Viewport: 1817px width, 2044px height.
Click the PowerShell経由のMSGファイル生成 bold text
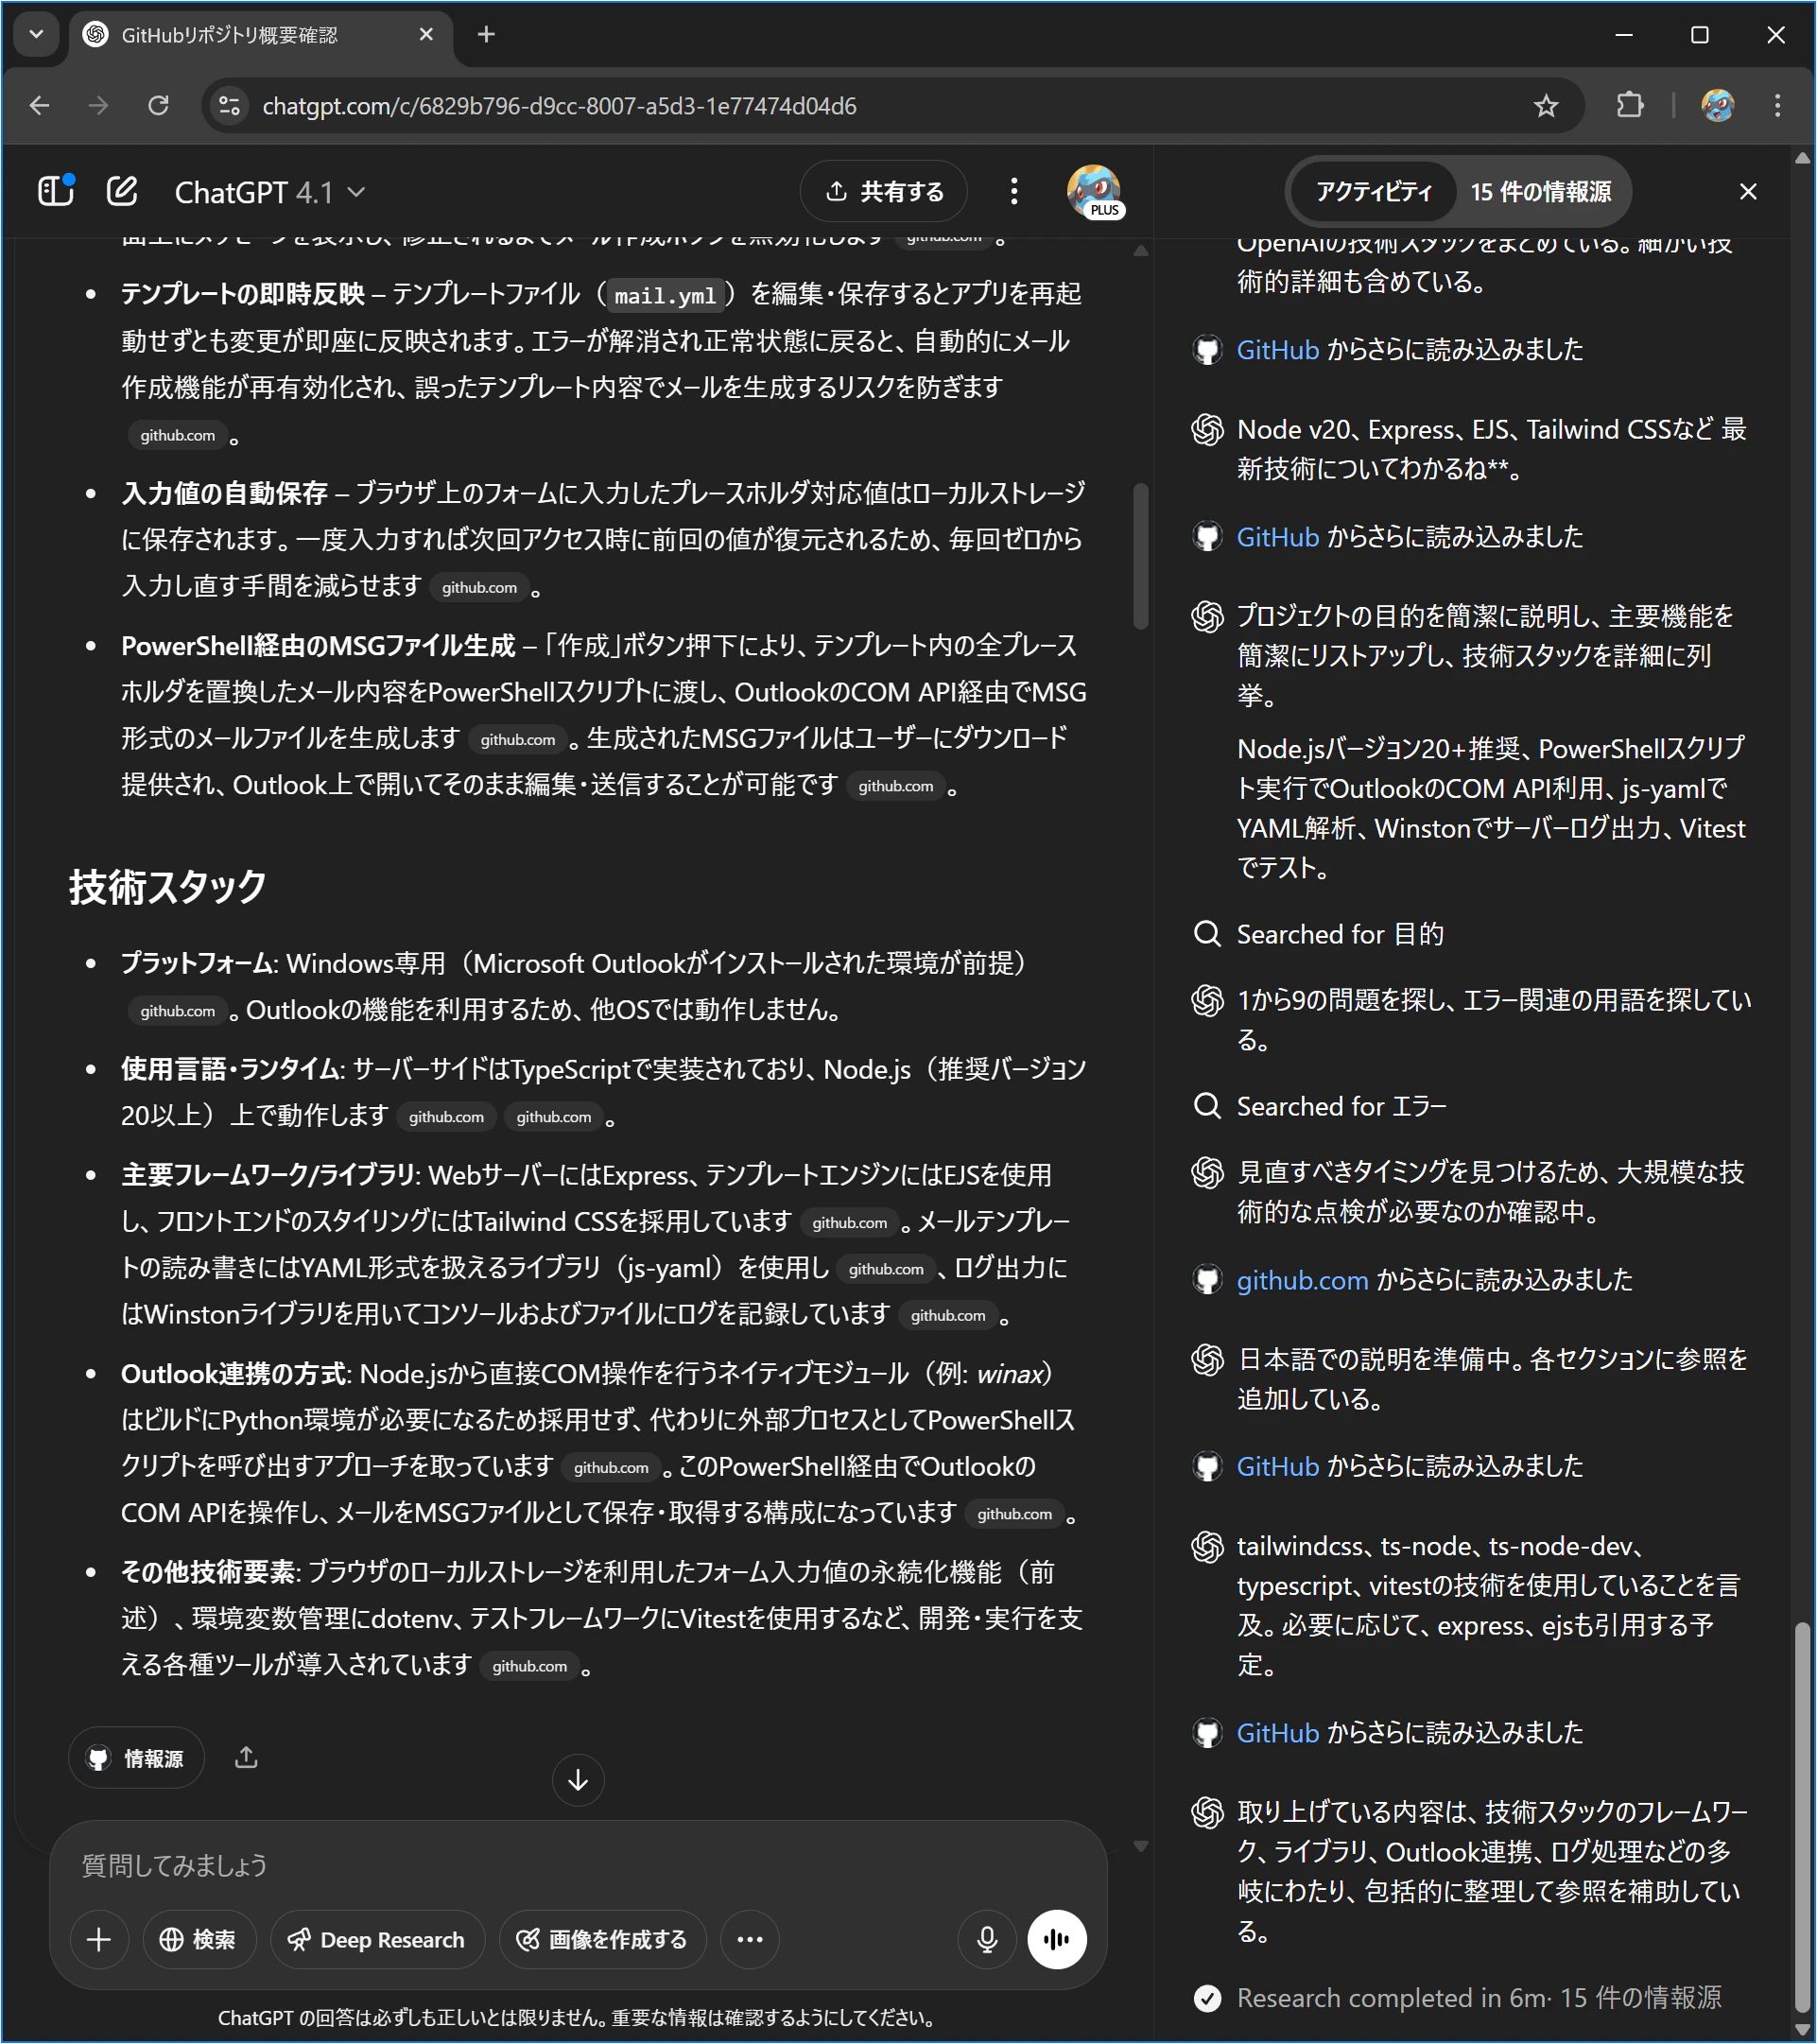point(317,646)
